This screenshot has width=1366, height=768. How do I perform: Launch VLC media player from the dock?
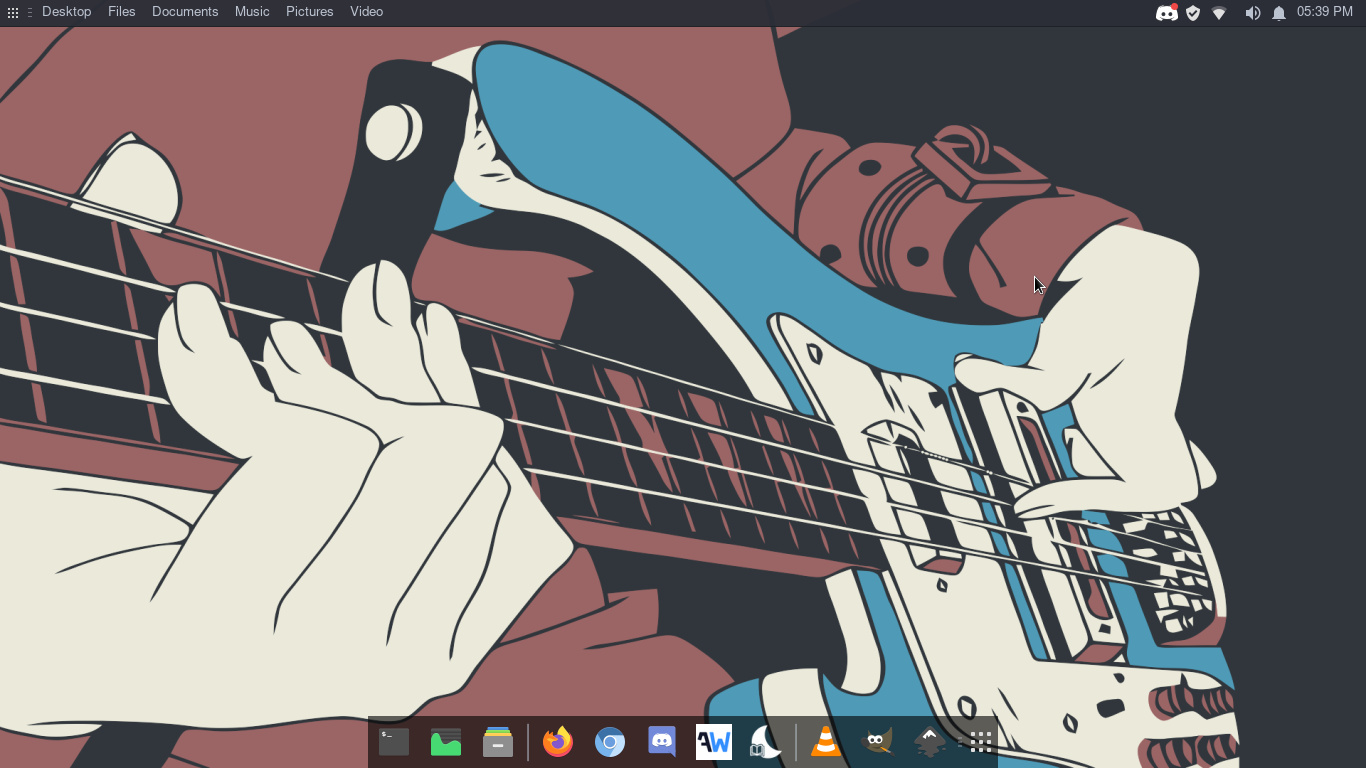point(826,742)
